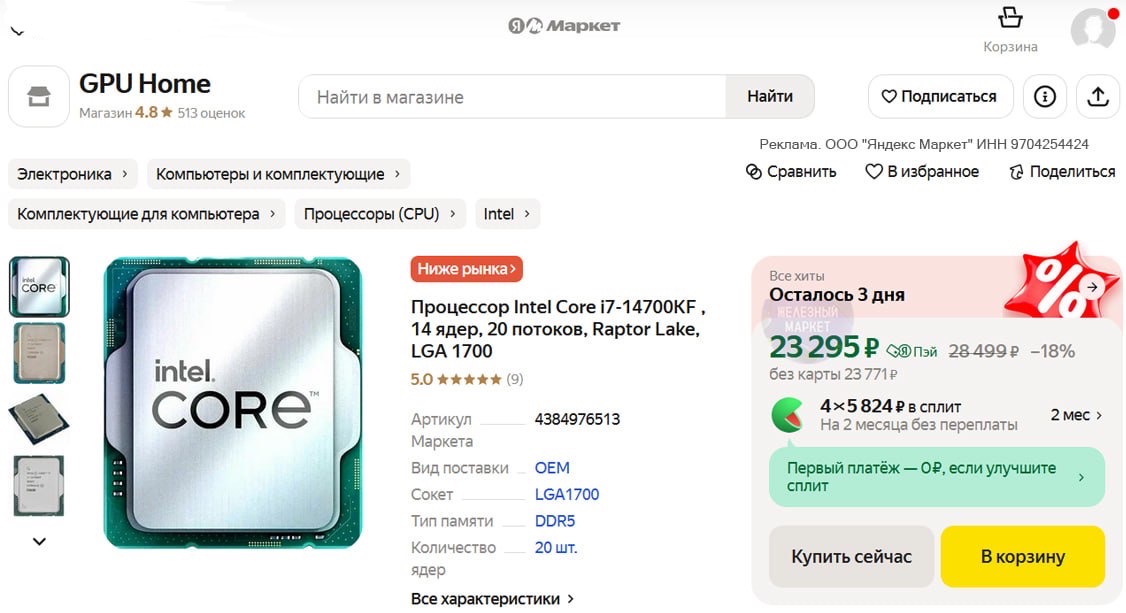The image size is (1126, 613).
Task: Open Электроника breadcrumb category
Action: coord(73,174)
